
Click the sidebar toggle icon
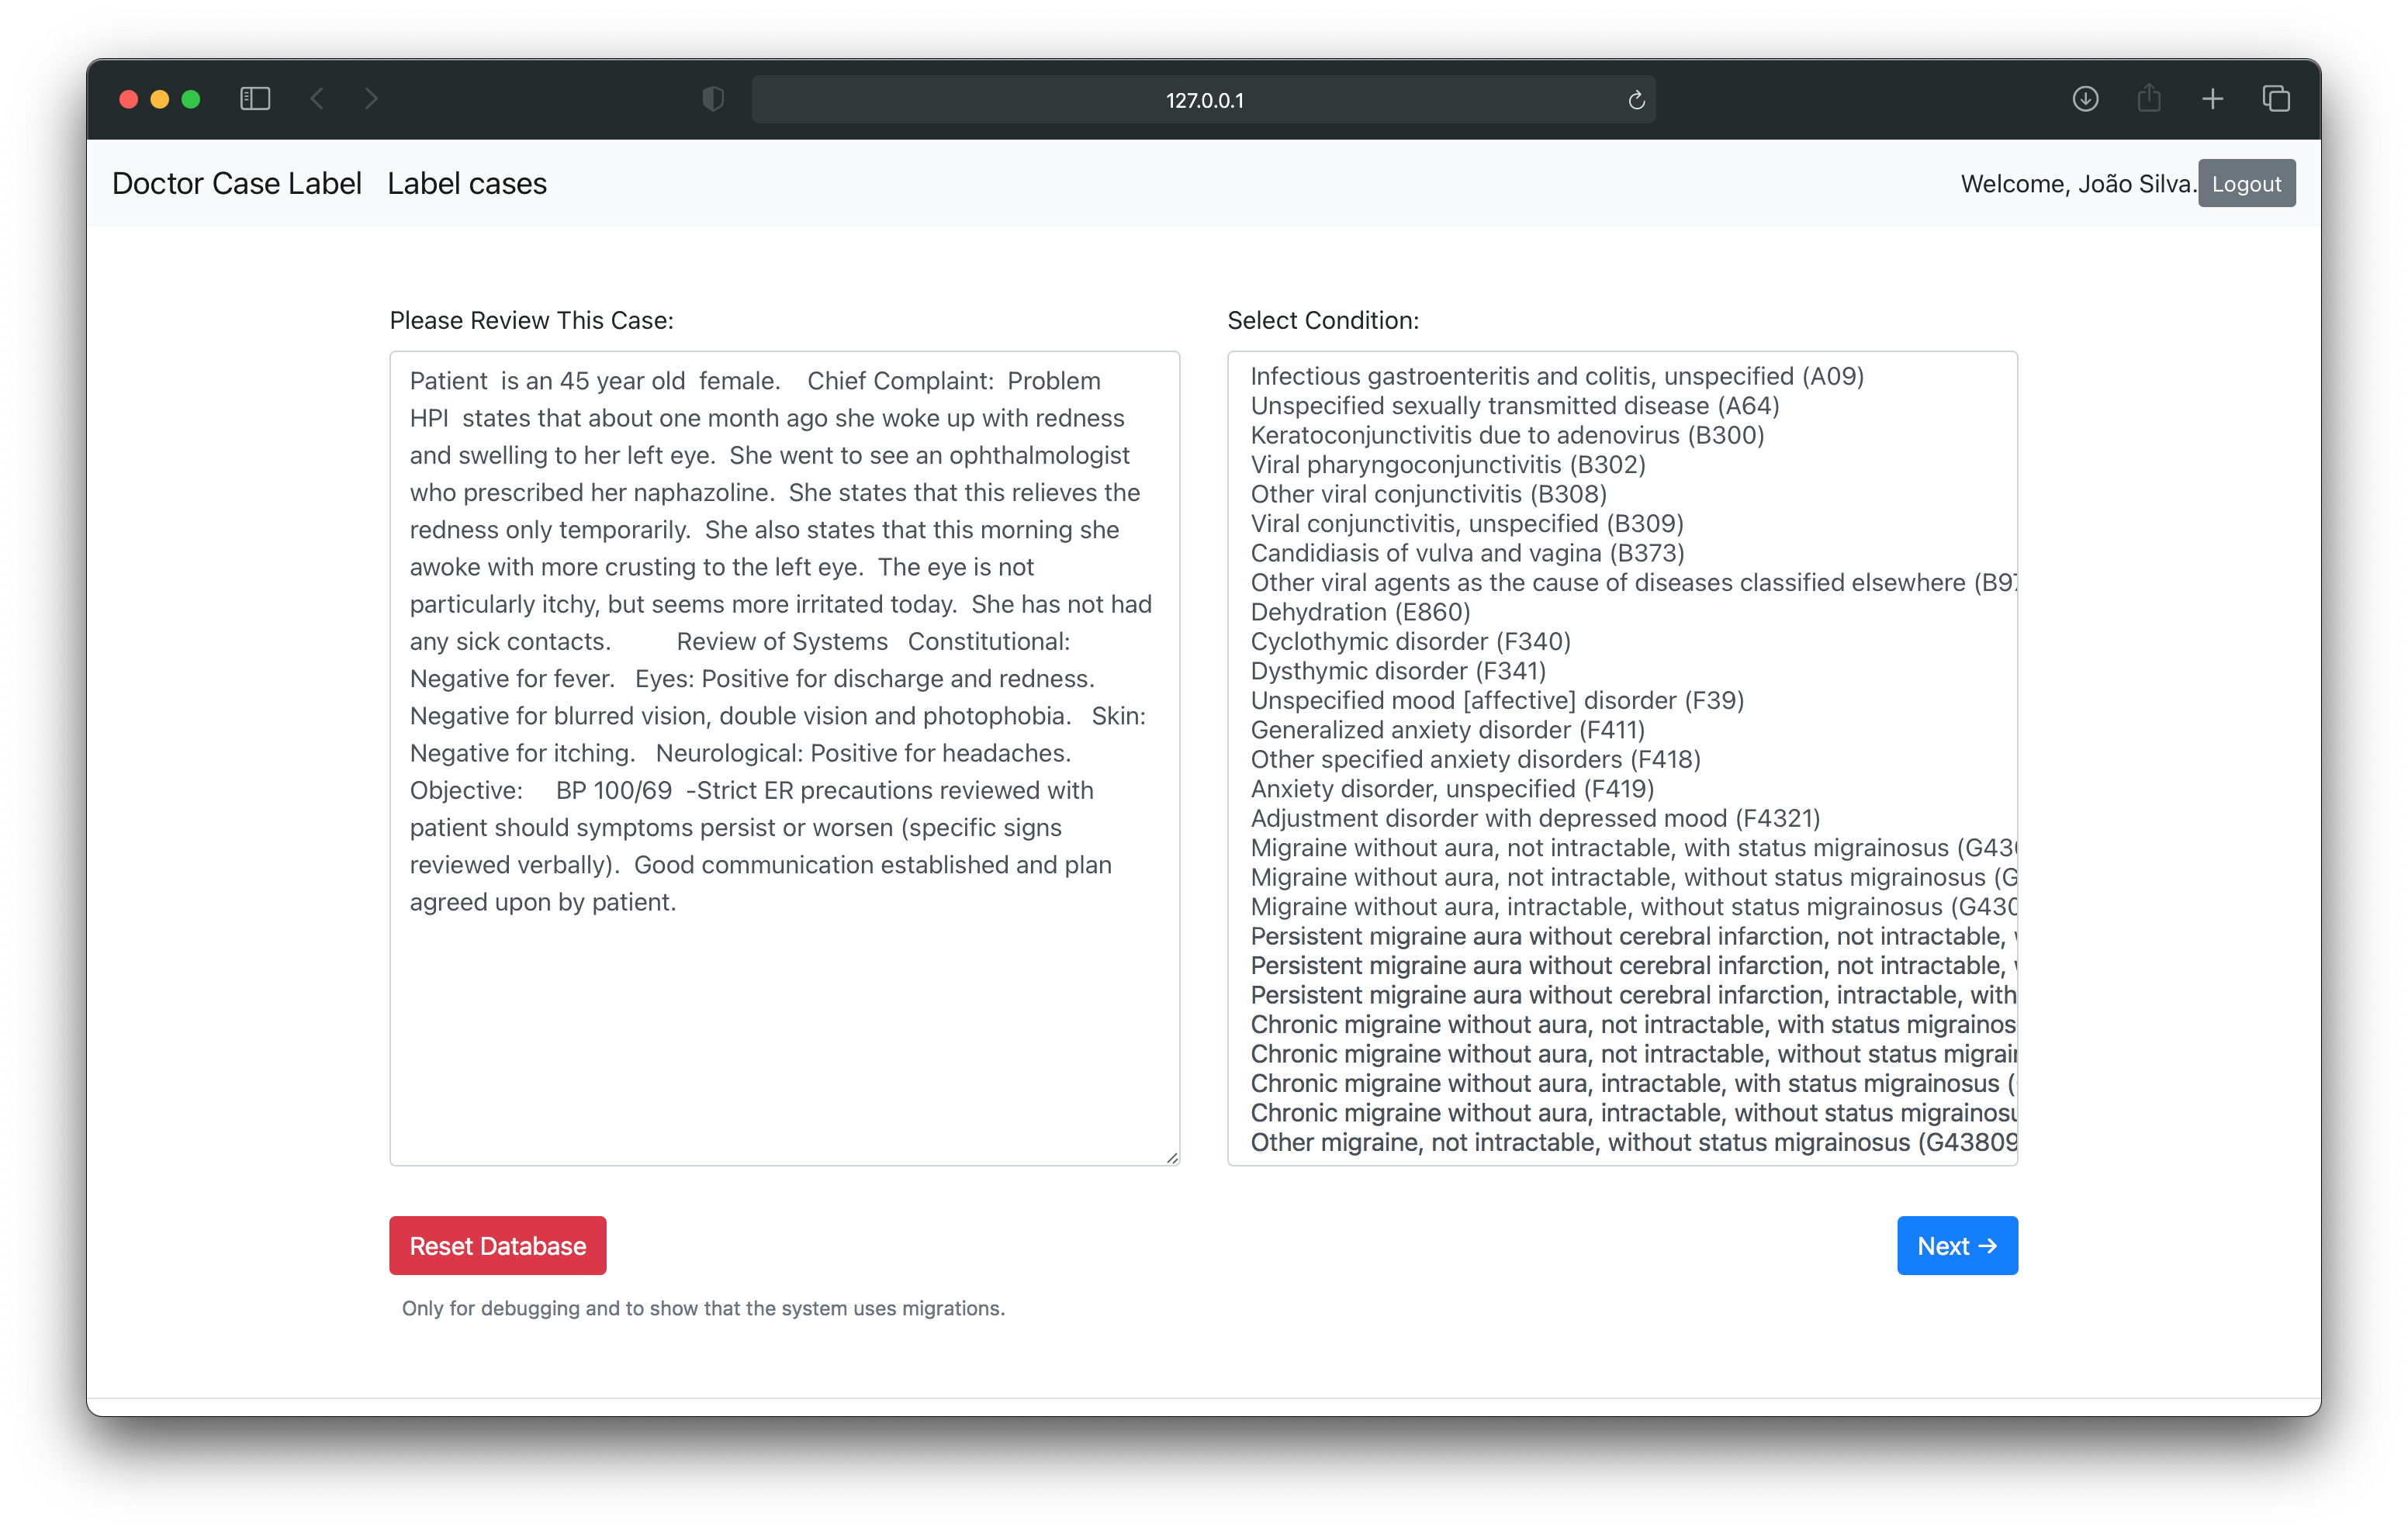(251, 98)
